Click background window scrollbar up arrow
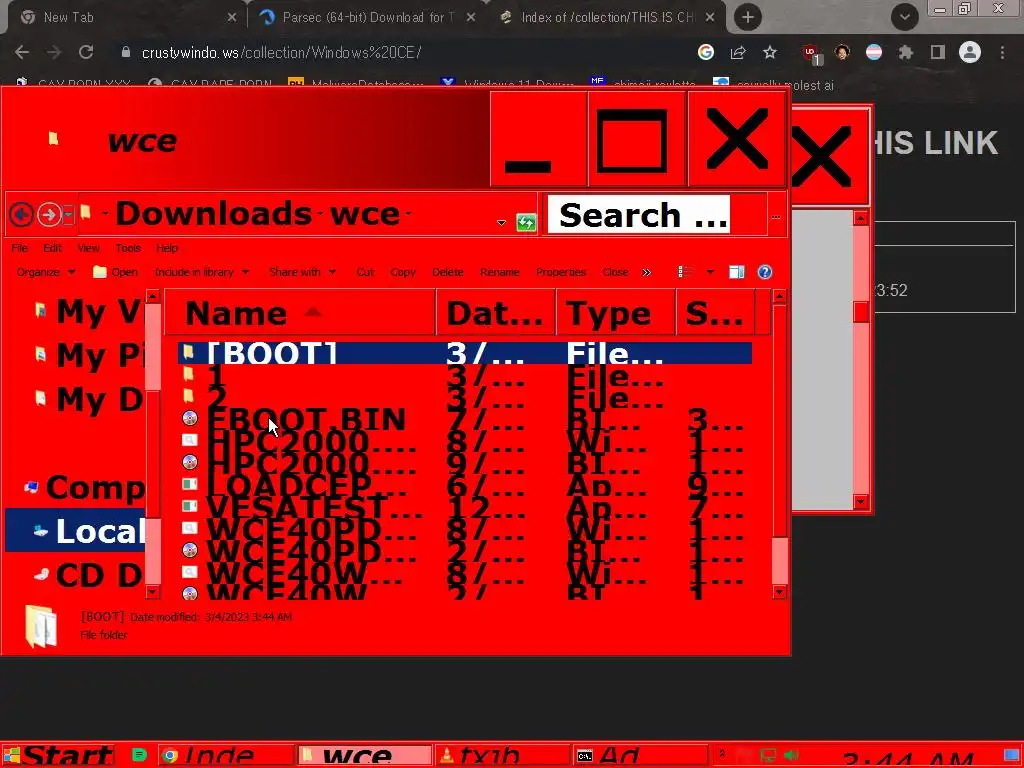 point(861,218)
